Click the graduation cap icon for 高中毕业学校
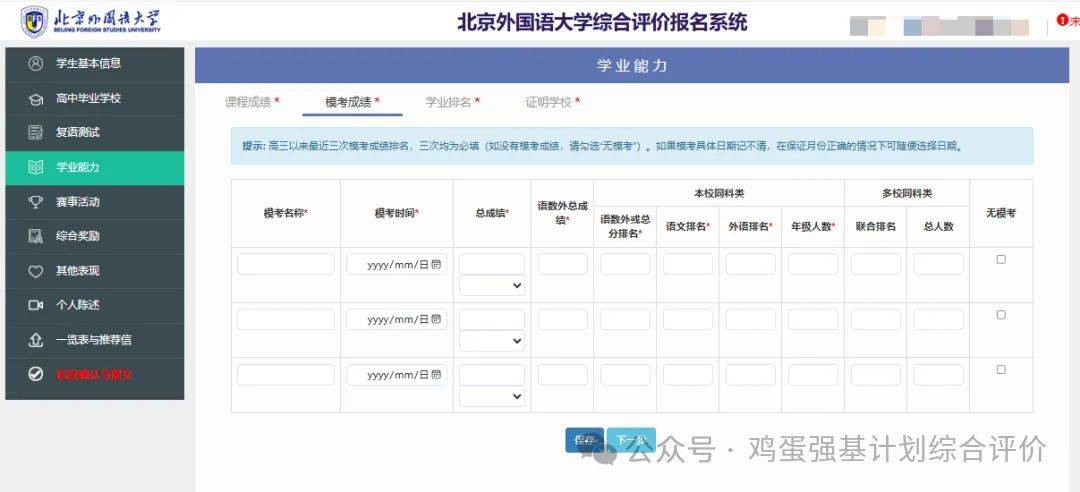This screenshot has height=492, width=1080. click(x=36, y=99)
